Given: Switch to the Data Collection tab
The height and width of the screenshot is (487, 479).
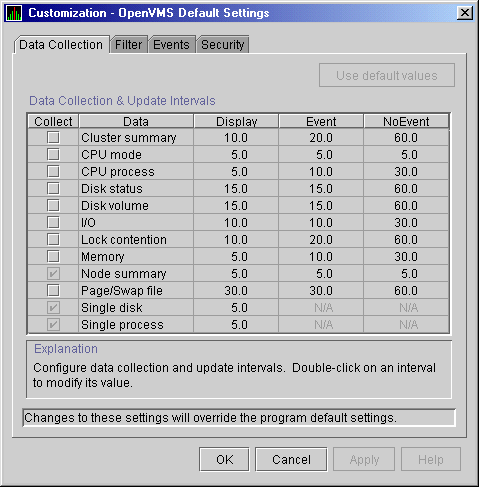Looking at the screenshot, I should (61, 45).
